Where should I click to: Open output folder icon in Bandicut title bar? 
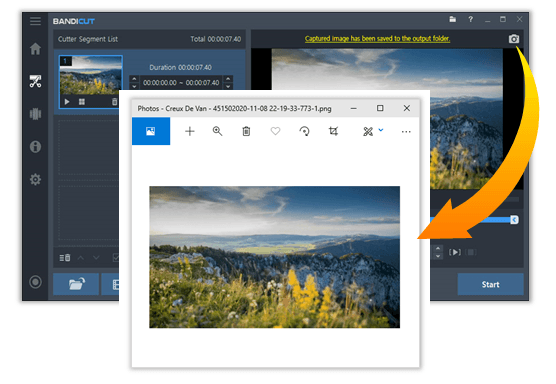452,19
